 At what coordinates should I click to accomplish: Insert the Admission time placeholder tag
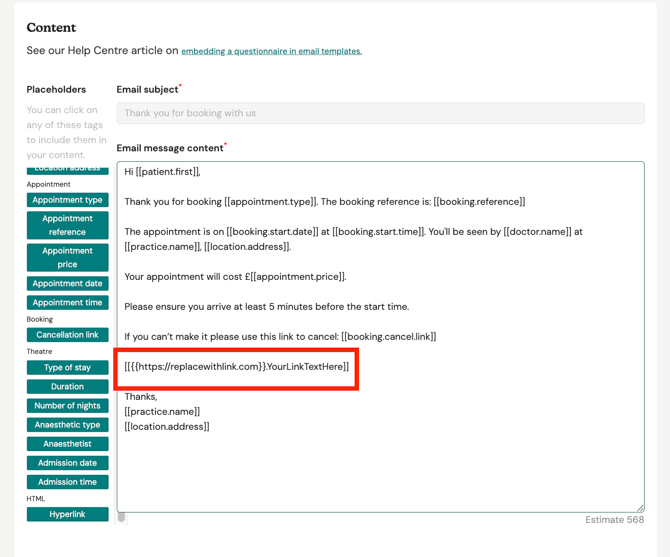tap(67, 482)
